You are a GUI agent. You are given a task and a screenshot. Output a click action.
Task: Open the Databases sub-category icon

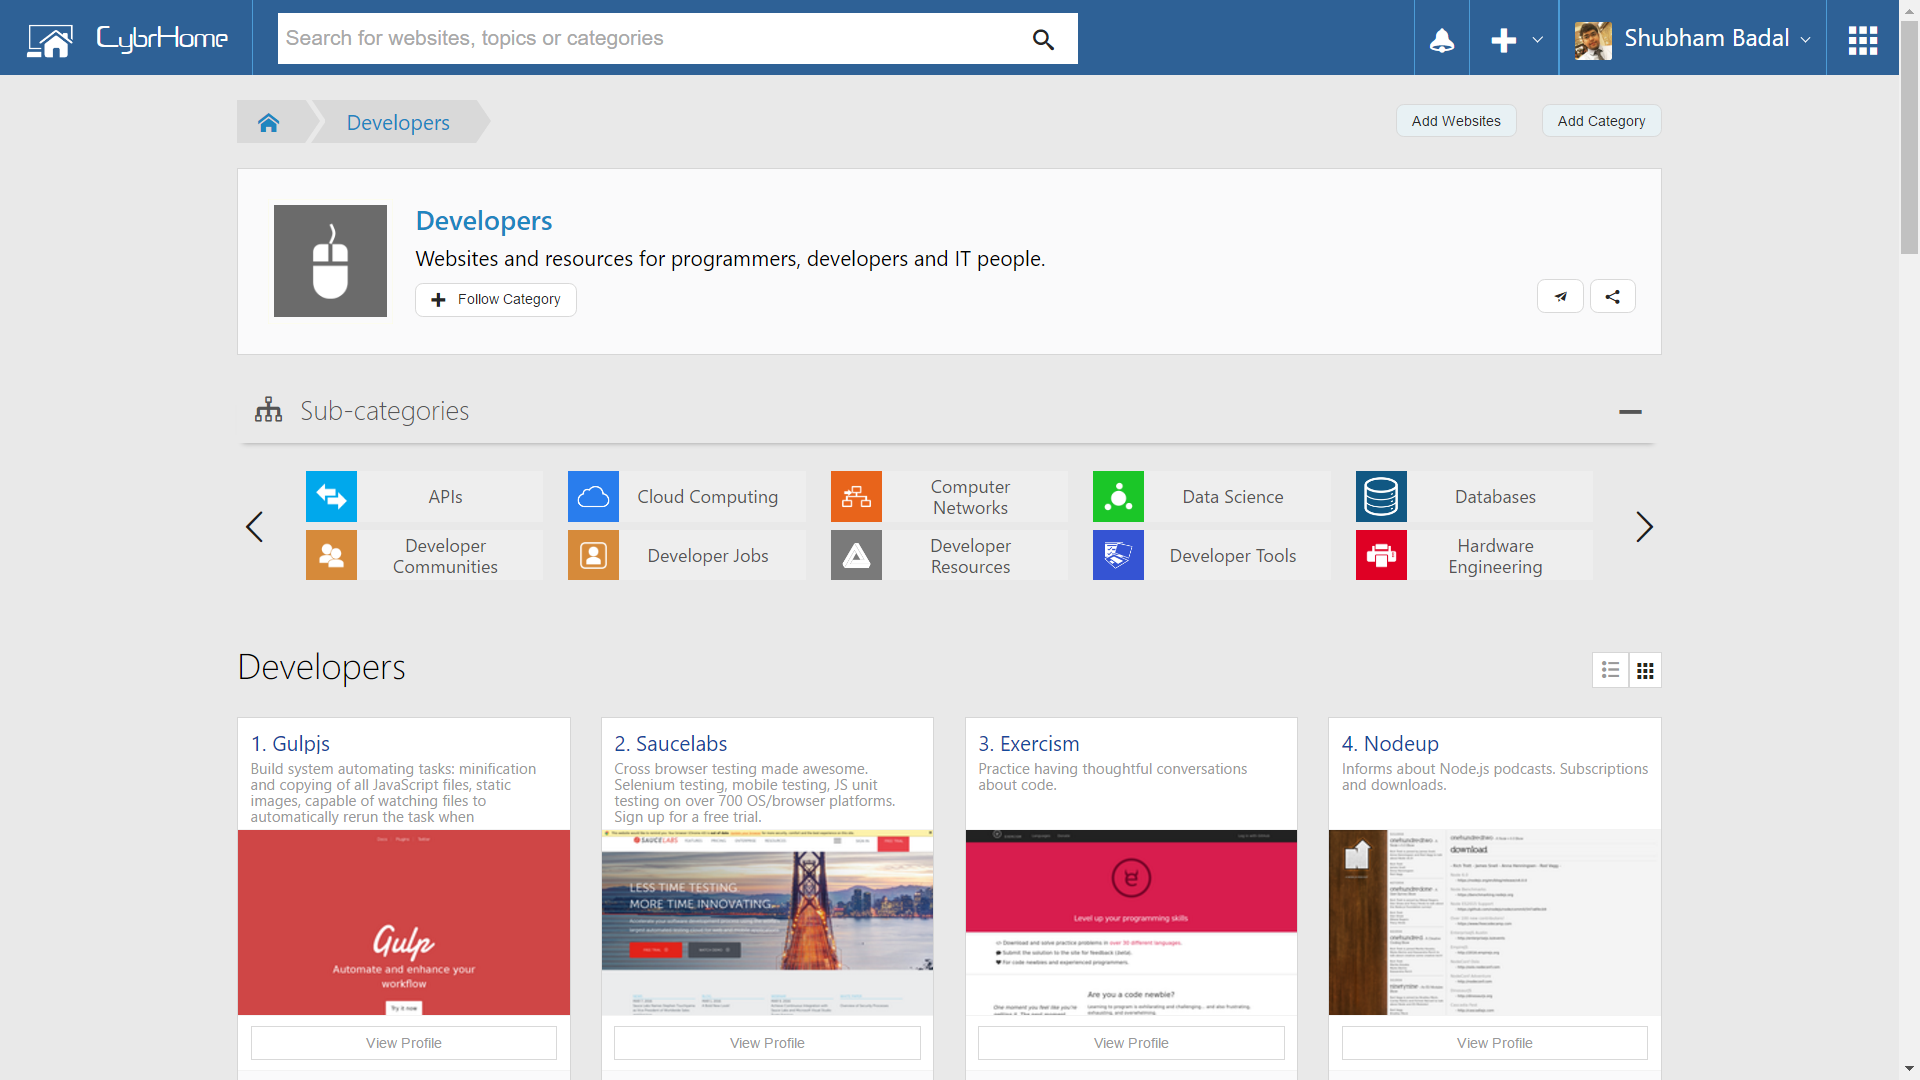[x=1381, y=497]
